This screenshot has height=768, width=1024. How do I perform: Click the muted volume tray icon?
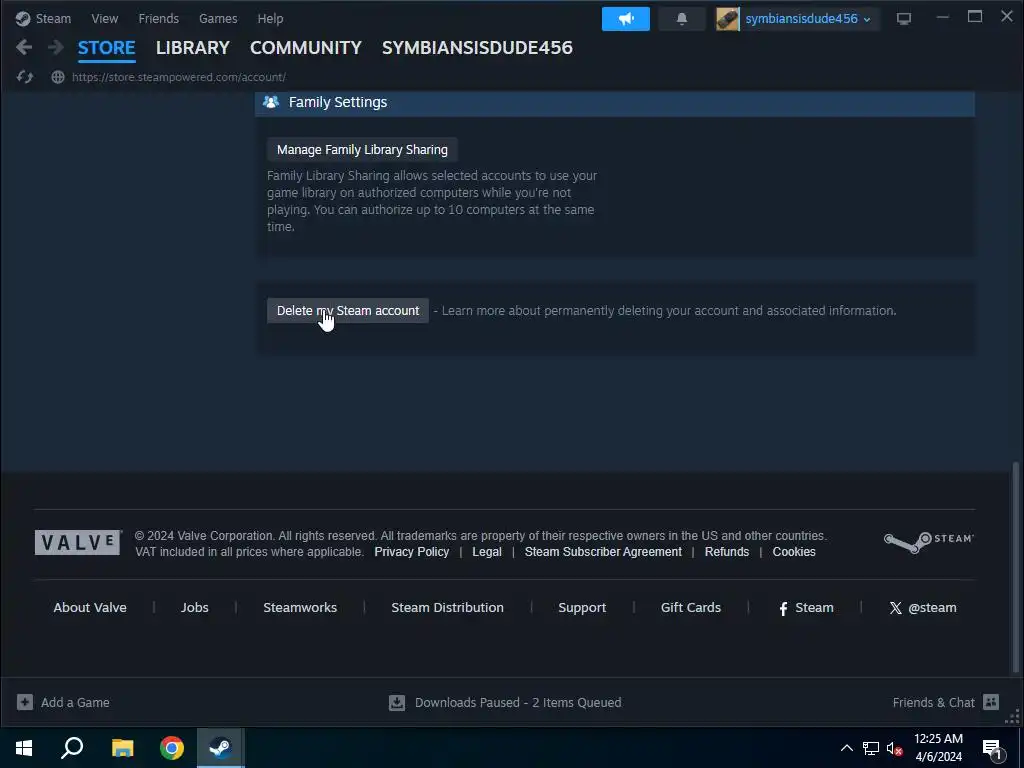click(894, 748)
